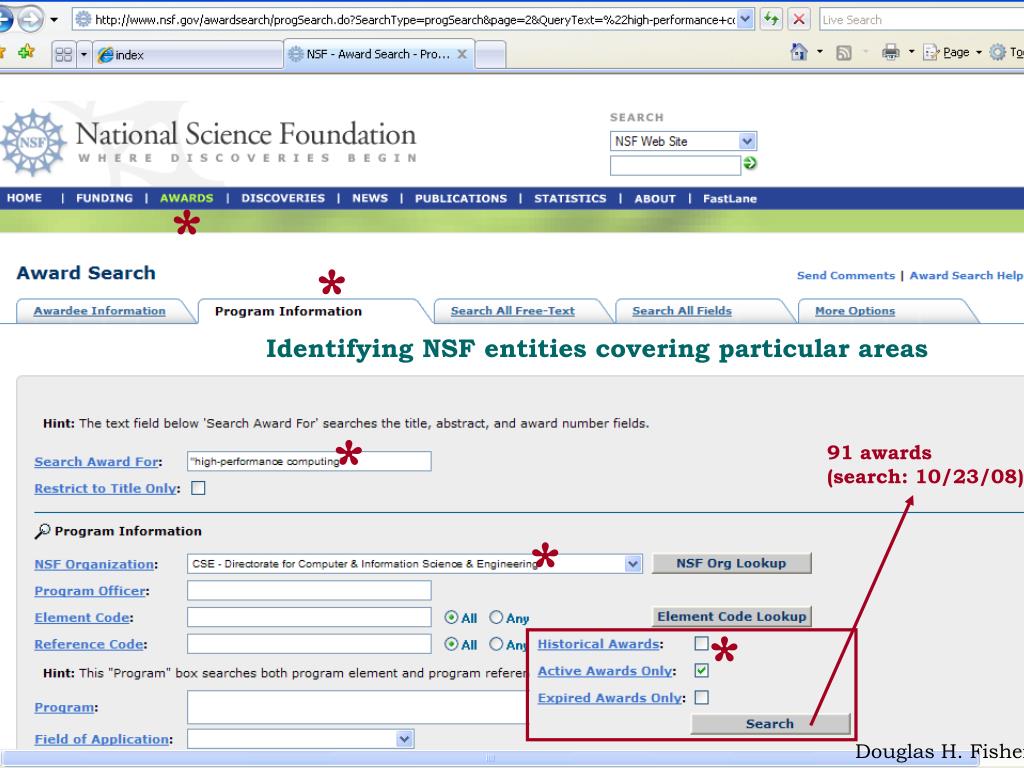
Task: Click the Element Code label link
Action: [82, 618]
